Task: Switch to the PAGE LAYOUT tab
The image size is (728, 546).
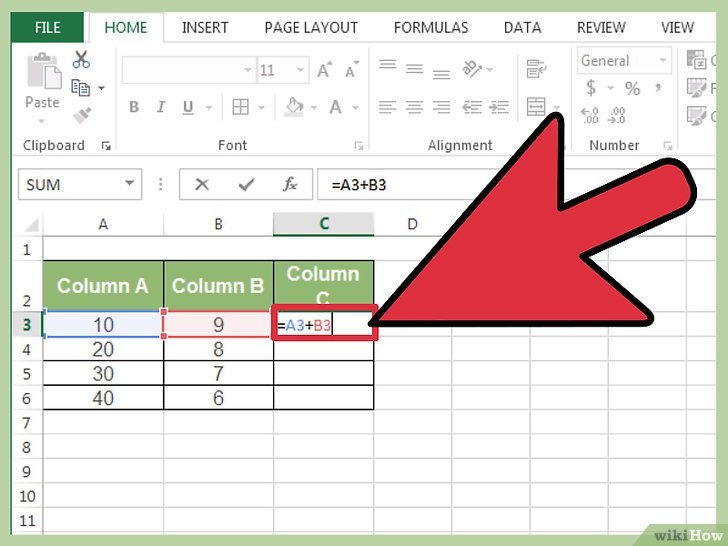Action: click(x=311, y=28)
